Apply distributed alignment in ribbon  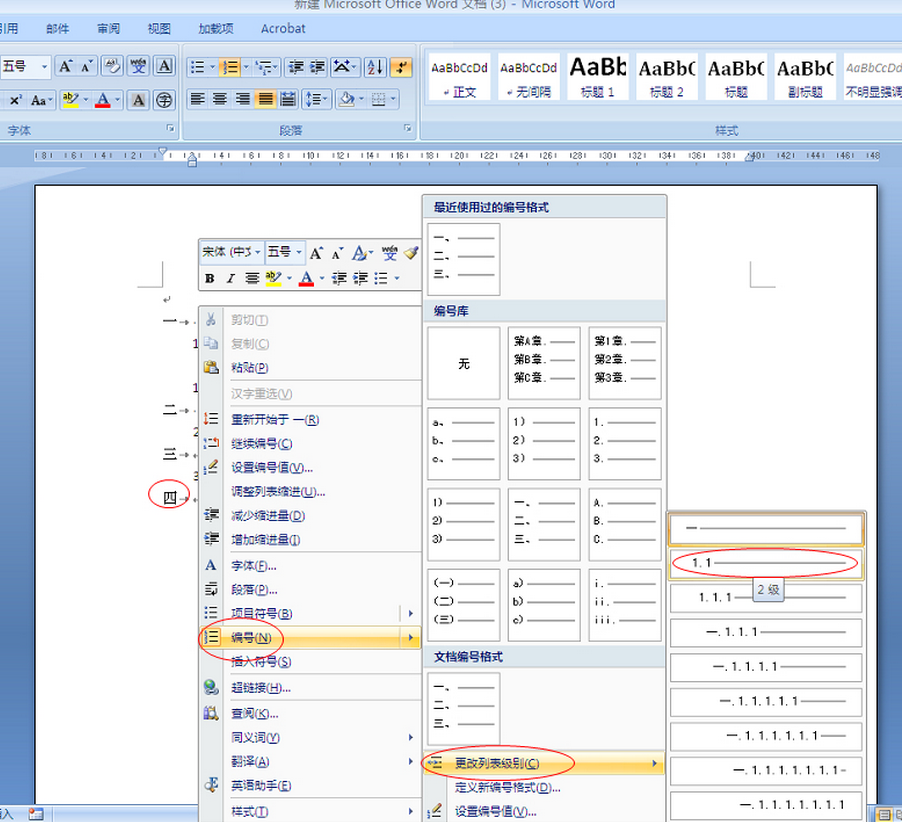(288, 99)
